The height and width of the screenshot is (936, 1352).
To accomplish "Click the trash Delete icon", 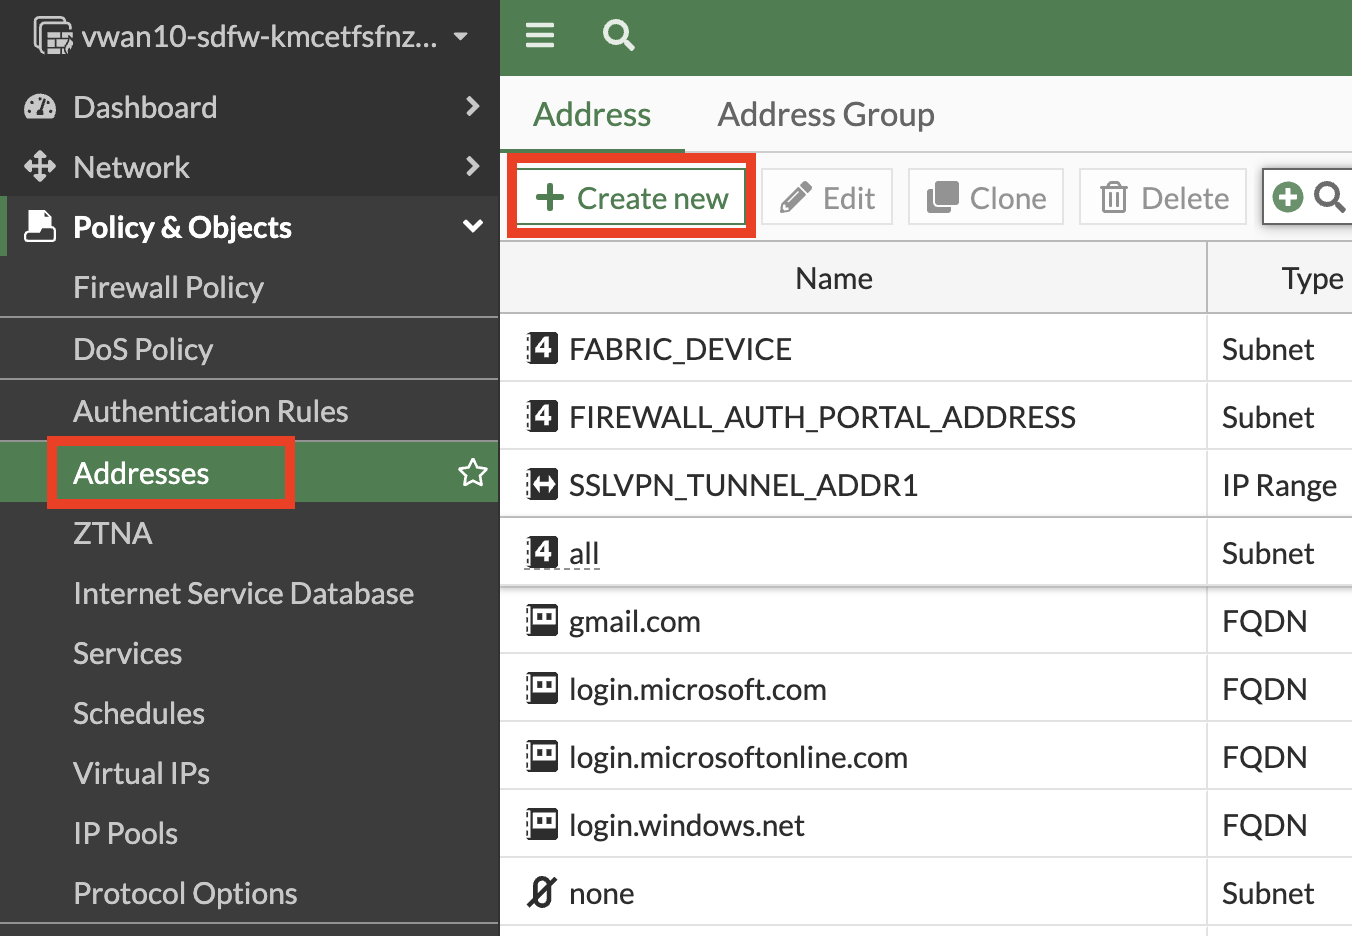I will pyautogui.click(x=1113, y=197).
